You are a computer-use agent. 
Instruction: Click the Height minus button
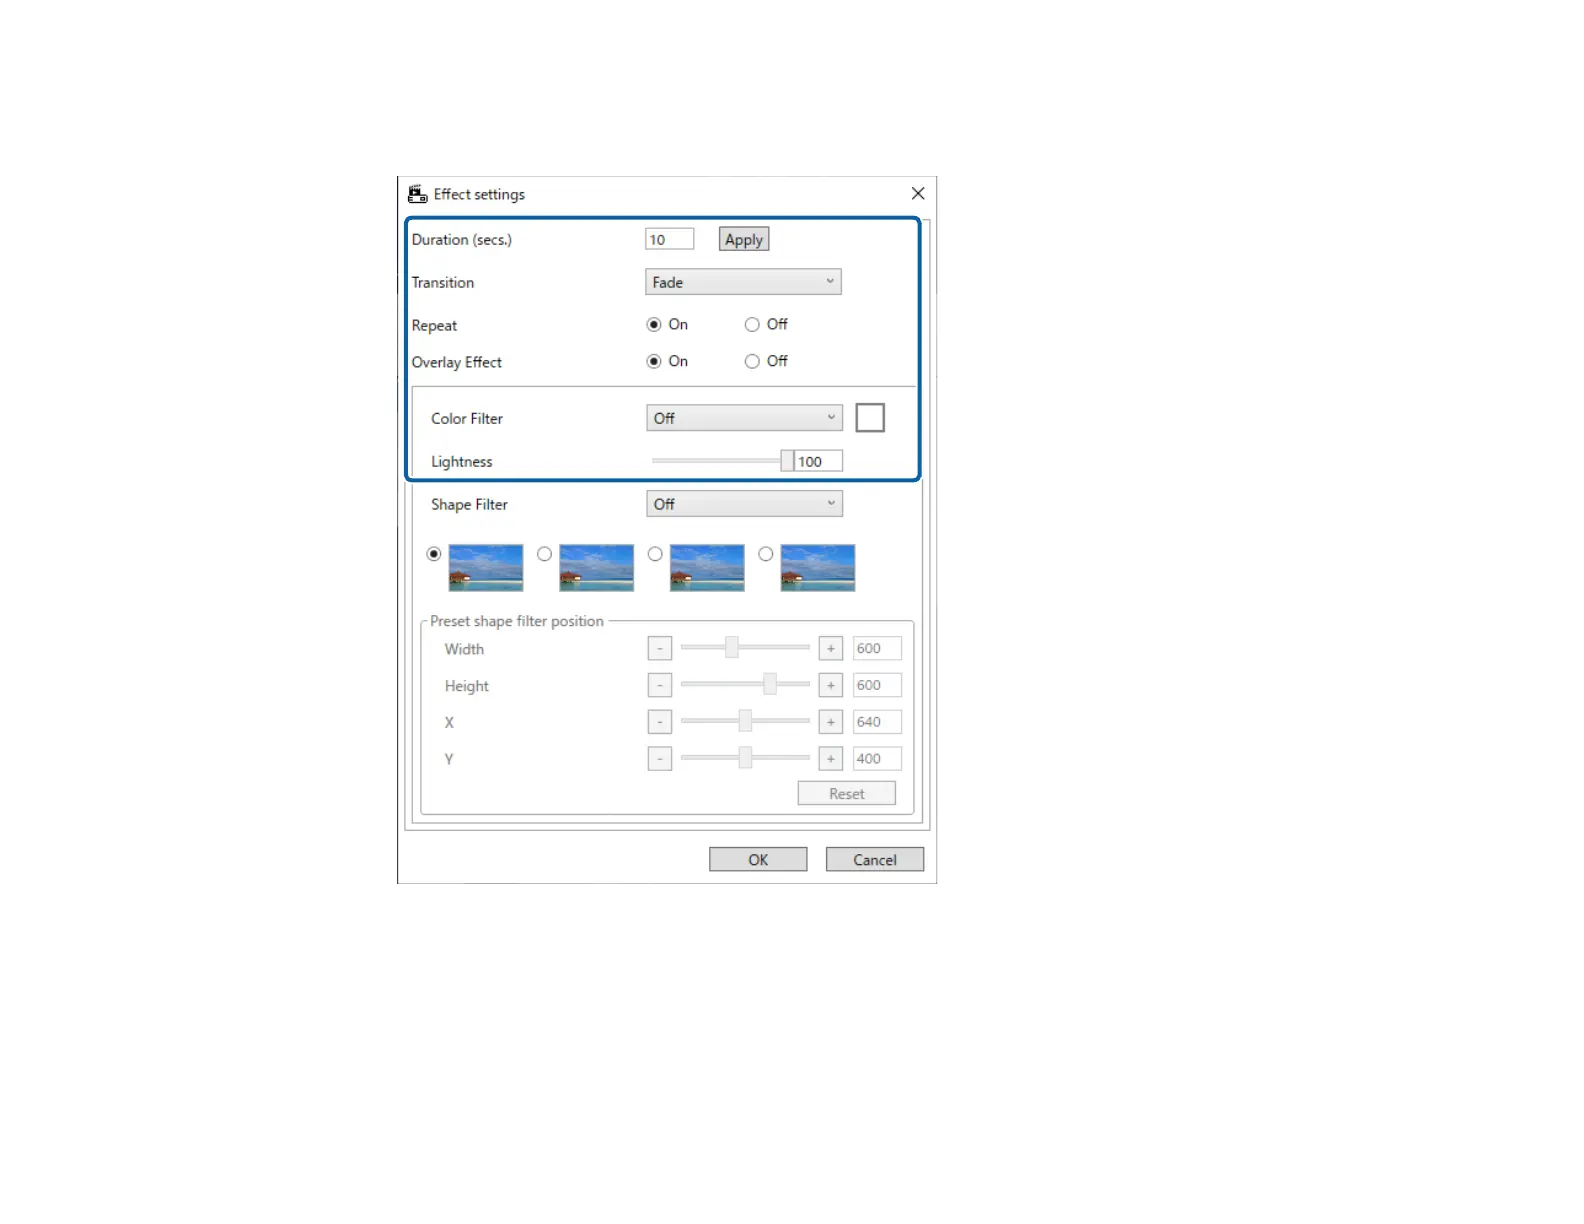pos(660,685)
